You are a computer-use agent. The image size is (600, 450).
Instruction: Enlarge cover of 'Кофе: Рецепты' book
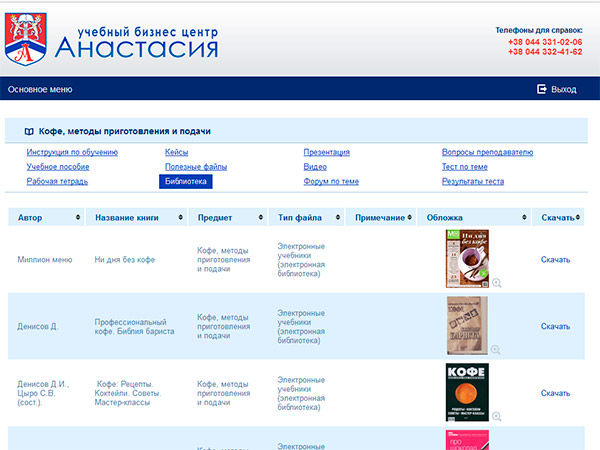coord(496,416)
